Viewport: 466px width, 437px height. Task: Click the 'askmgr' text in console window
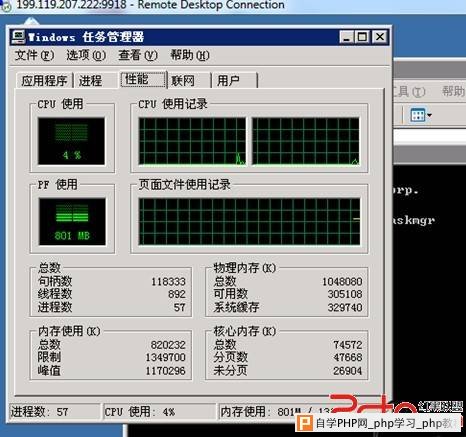(x=414, y=220)
